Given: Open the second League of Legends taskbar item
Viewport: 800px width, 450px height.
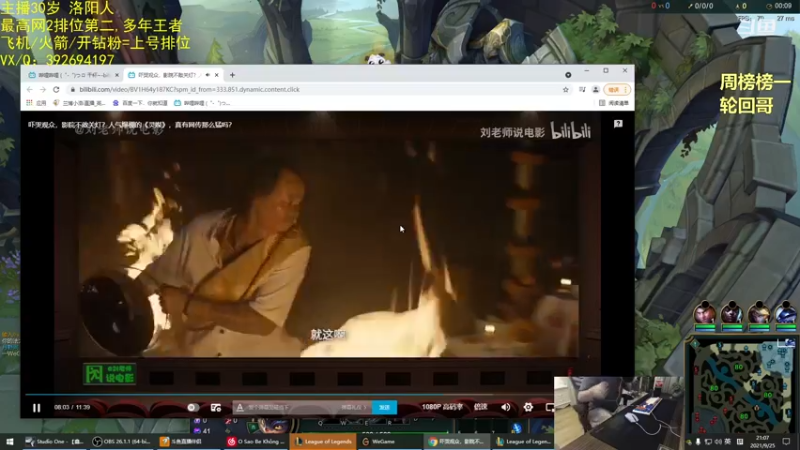Looking at the screenshot, I should tap(523, 441).
